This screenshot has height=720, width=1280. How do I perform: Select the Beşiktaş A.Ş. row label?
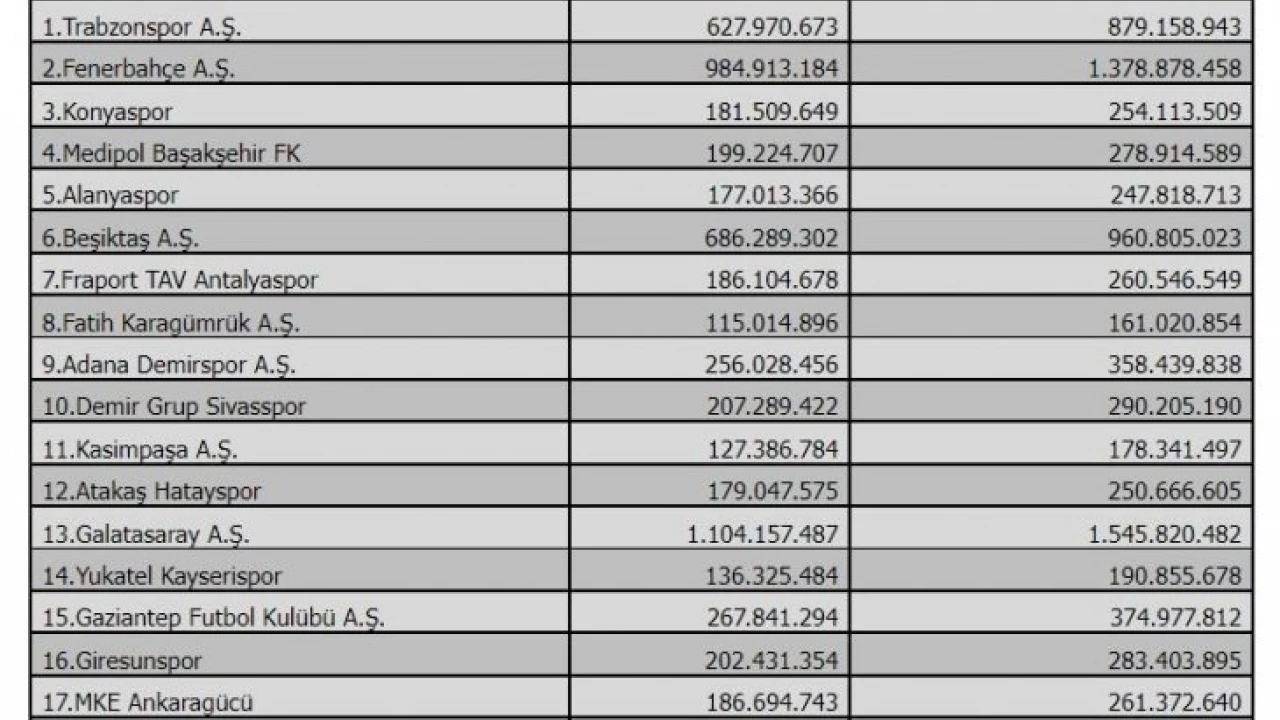[x=121, y=238]
